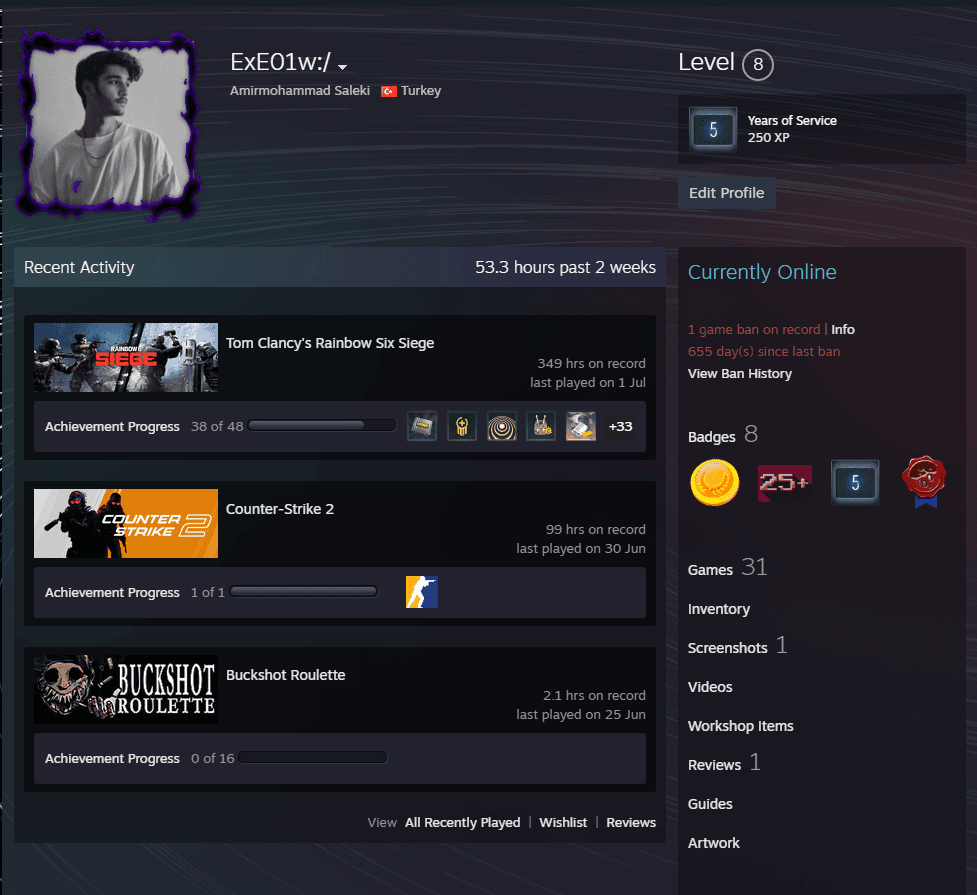Open the Wishlist link
Viewport: 977px width, 895px height.
coord(563,822)
